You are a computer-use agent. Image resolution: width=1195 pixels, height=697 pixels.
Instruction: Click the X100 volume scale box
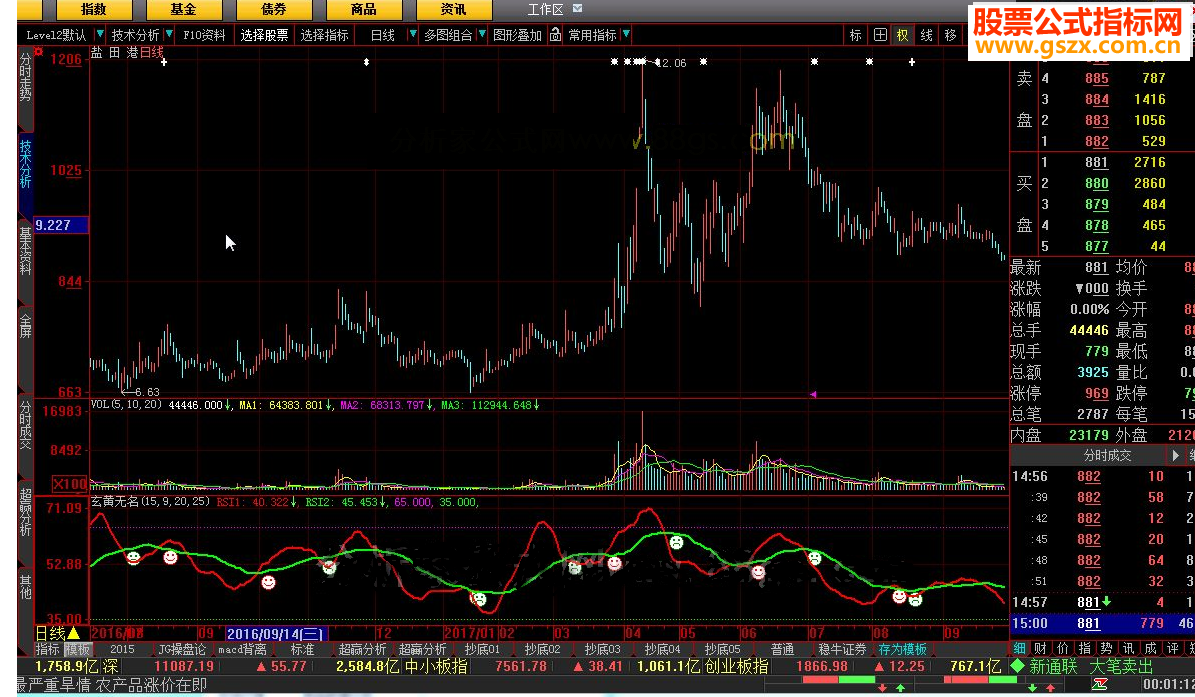click(x=69, y=483)
